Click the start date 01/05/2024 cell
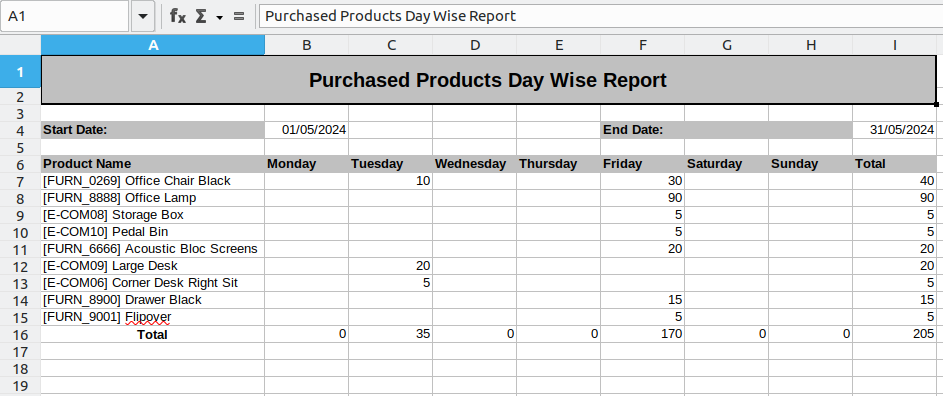This screenshot has height=396, width=943. click(307, 130)
